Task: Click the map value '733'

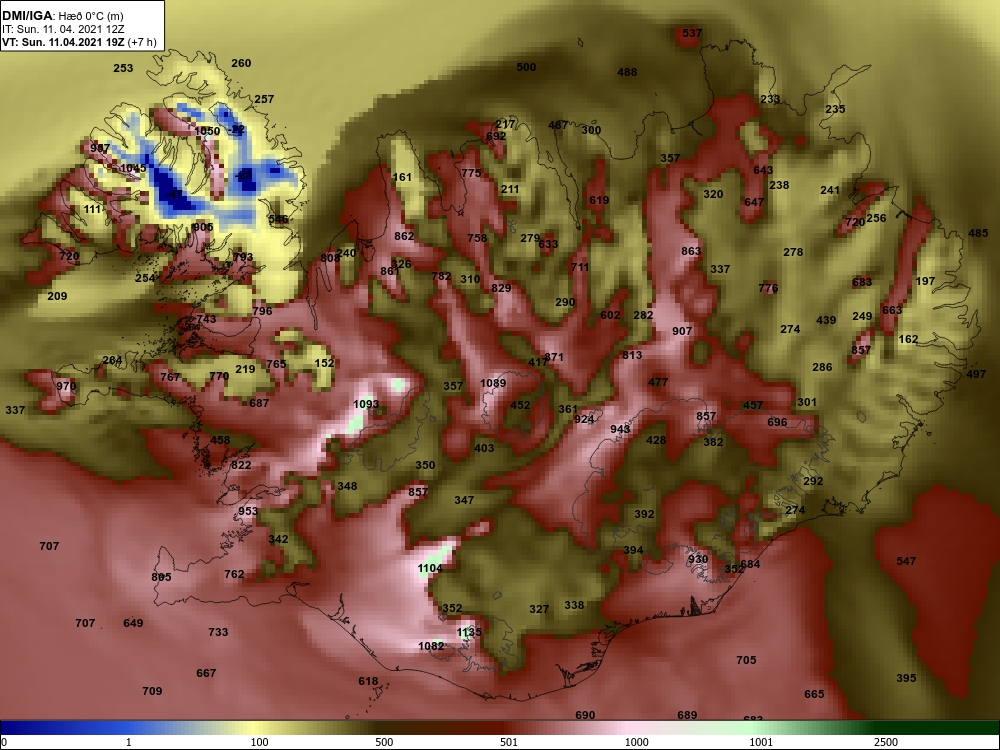Action: [218, 632]
